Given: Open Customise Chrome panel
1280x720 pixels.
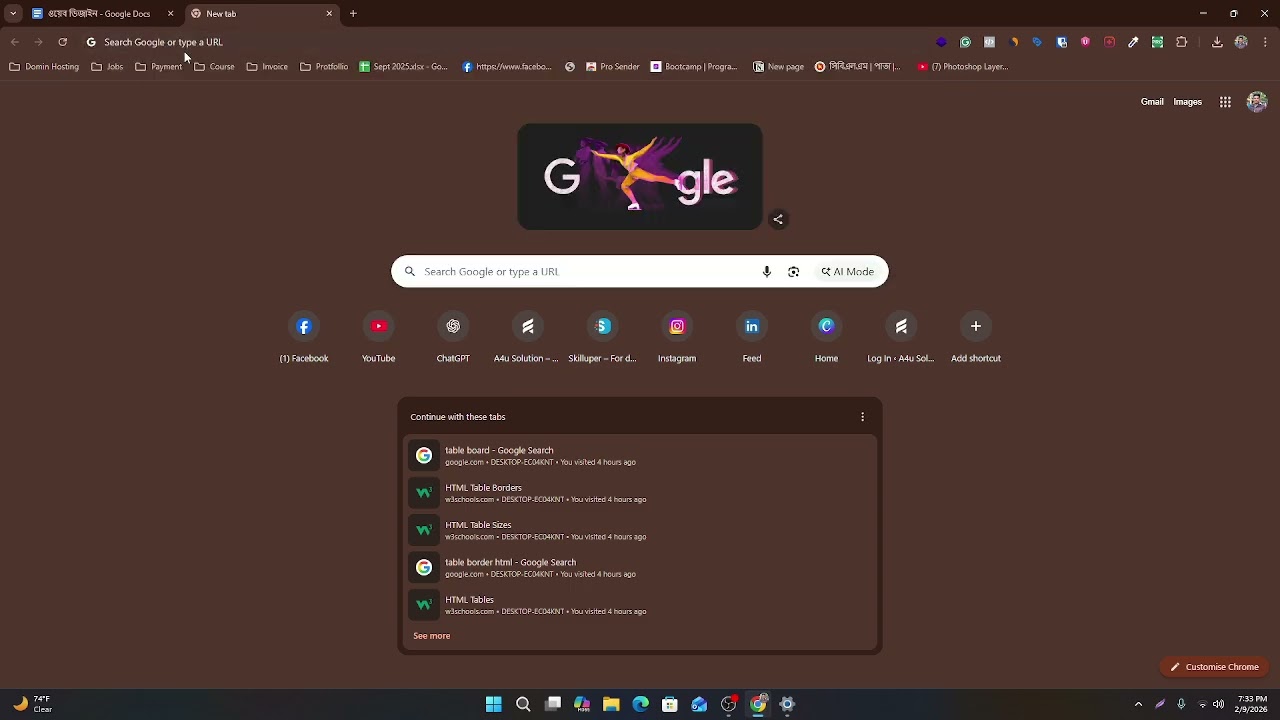Looking at the screenshot, I should (1215, 667).
